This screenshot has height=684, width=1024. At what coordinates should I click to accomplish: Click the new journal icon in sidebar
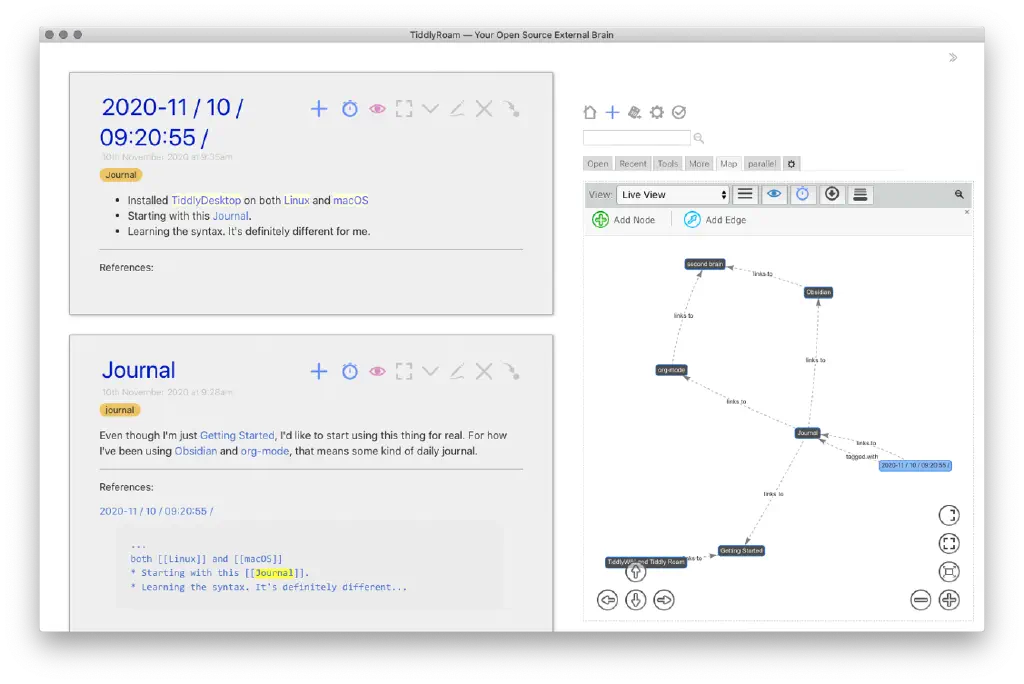(x=634, y=112)
